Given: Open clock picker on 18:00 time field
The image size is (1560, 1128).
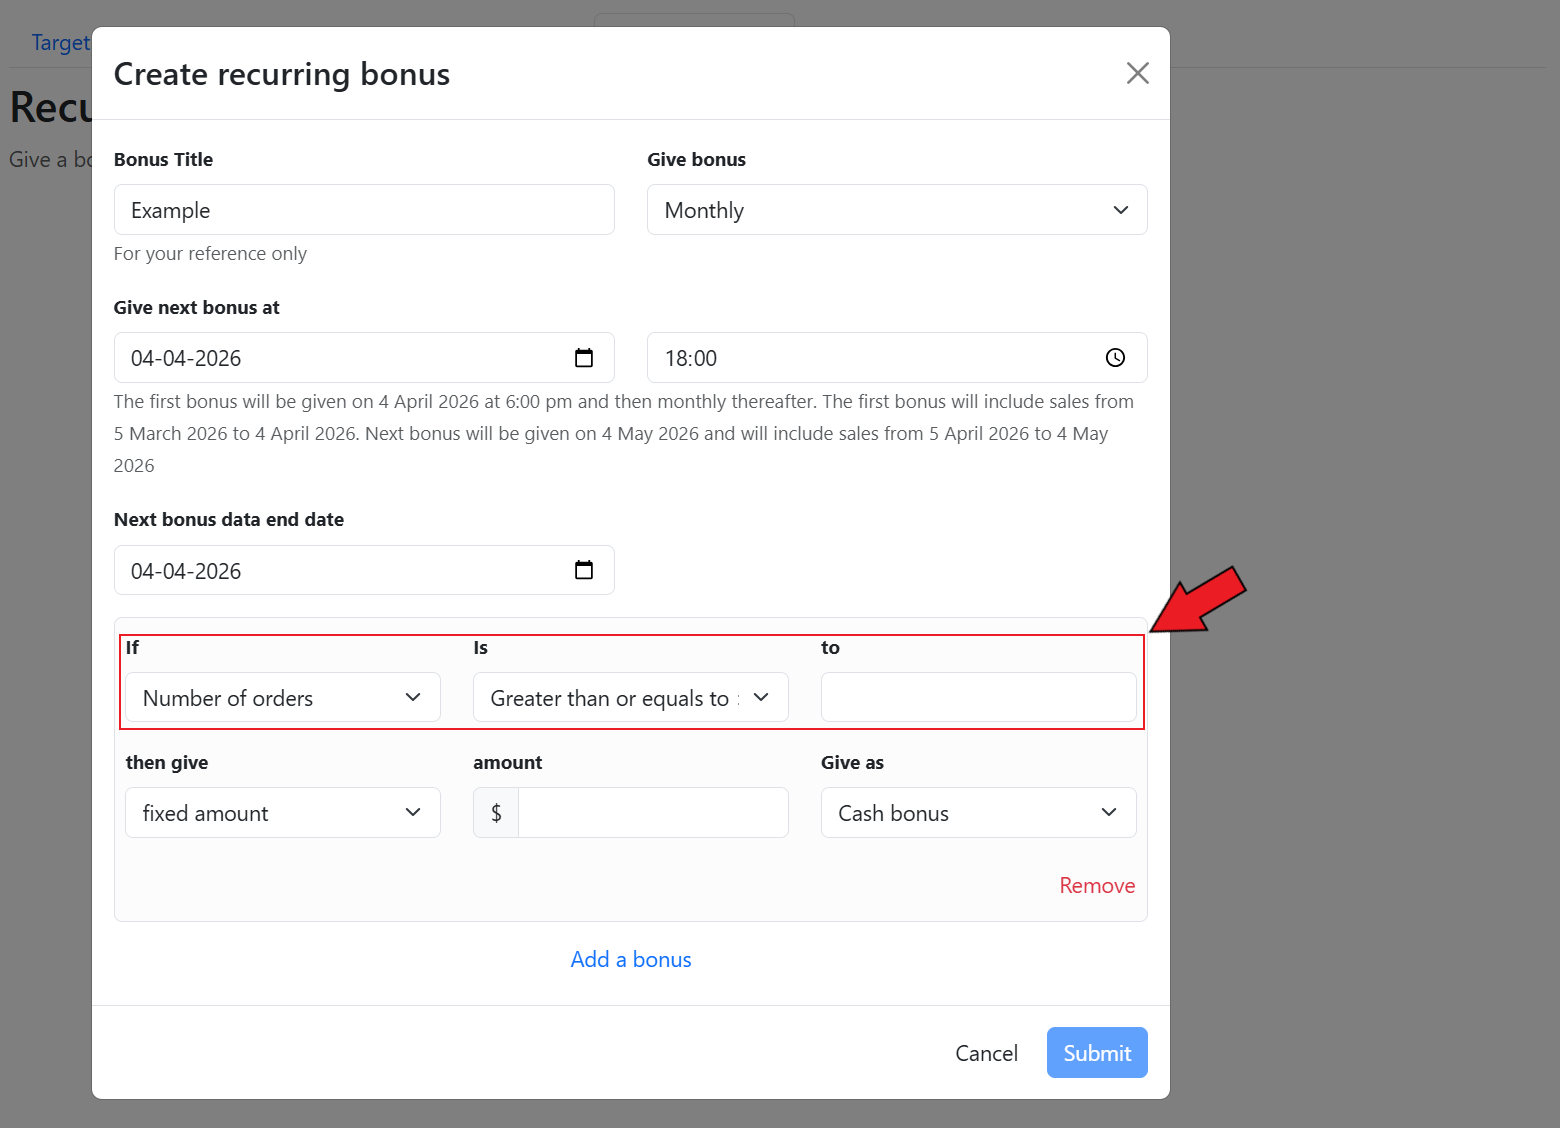Looking at the screenshot, I should pos(1115,358).
